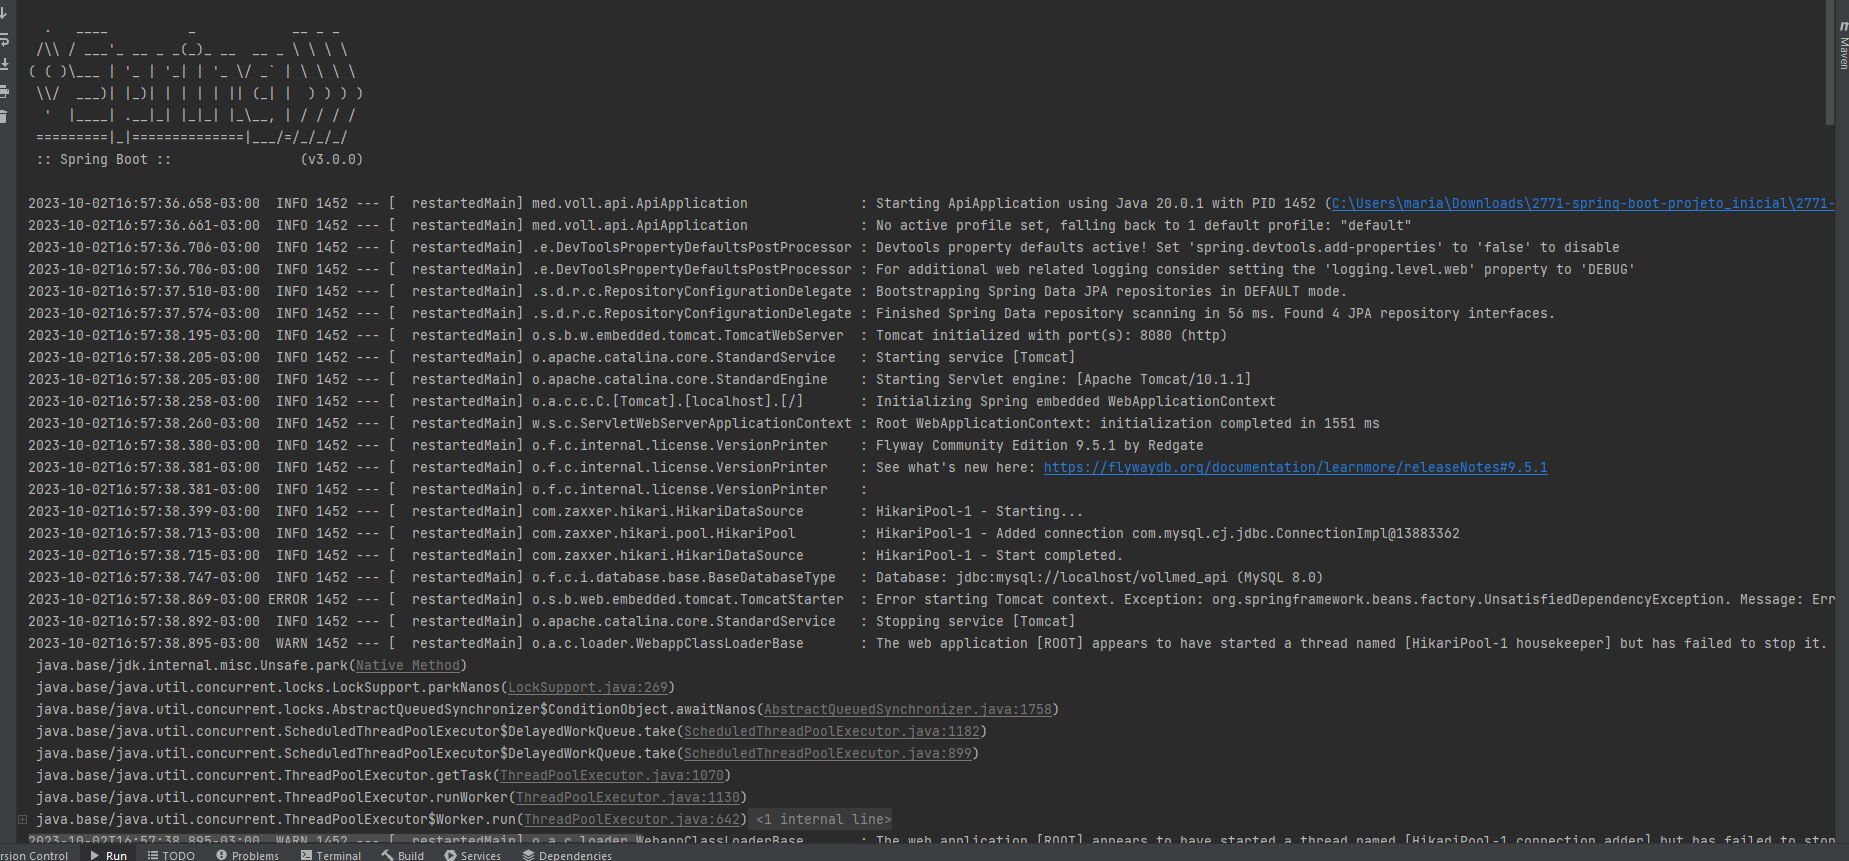
Task: Open the Version Control tool window
Action: click(34, 855)
